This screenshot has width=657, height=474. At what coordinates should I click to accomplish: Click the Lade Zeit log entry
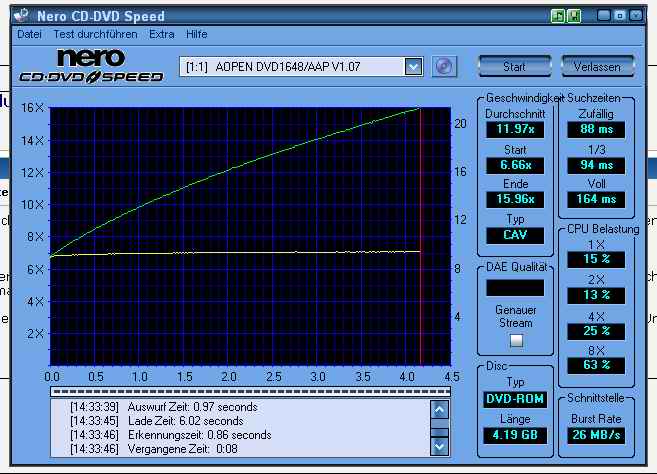pos(157,421)
